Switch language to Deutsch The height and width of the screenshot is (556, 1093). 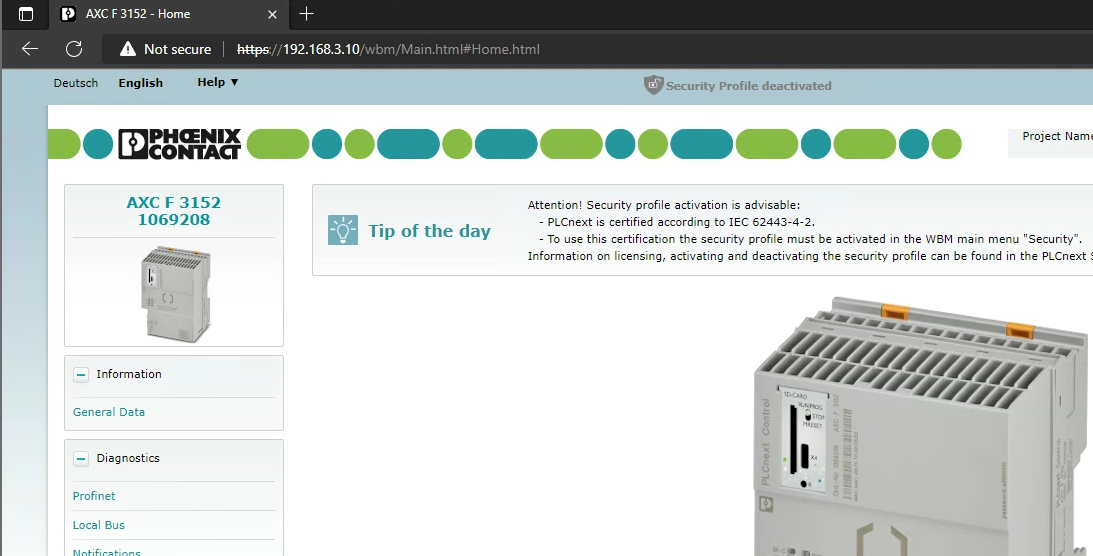pos(76,83)
